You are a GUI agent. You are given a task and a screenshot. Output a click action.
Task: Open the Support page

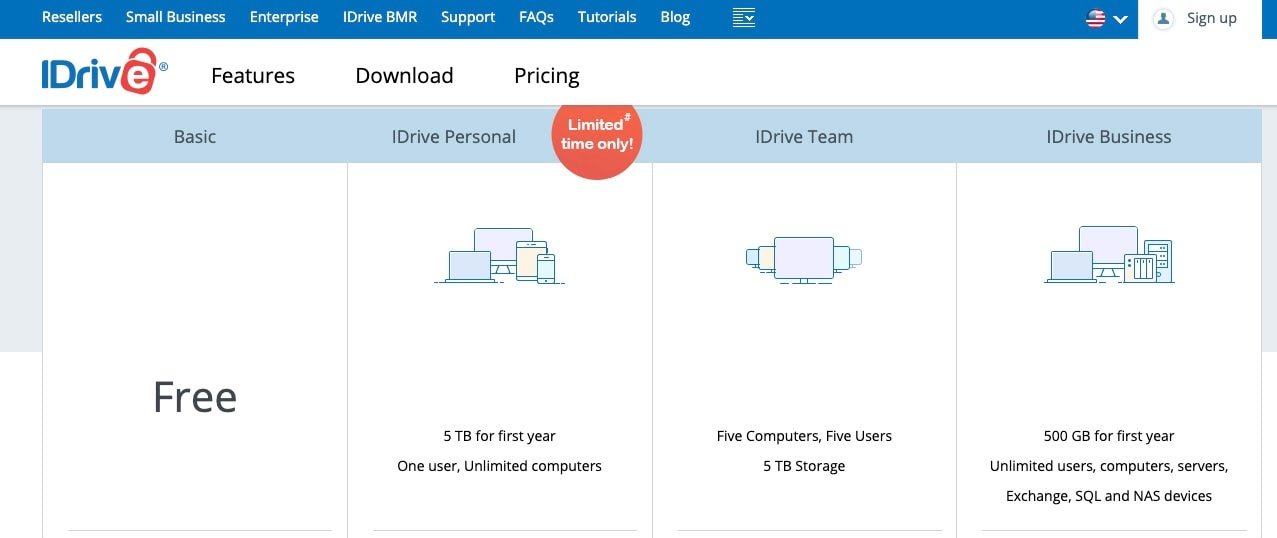click(x=468, y=17)
